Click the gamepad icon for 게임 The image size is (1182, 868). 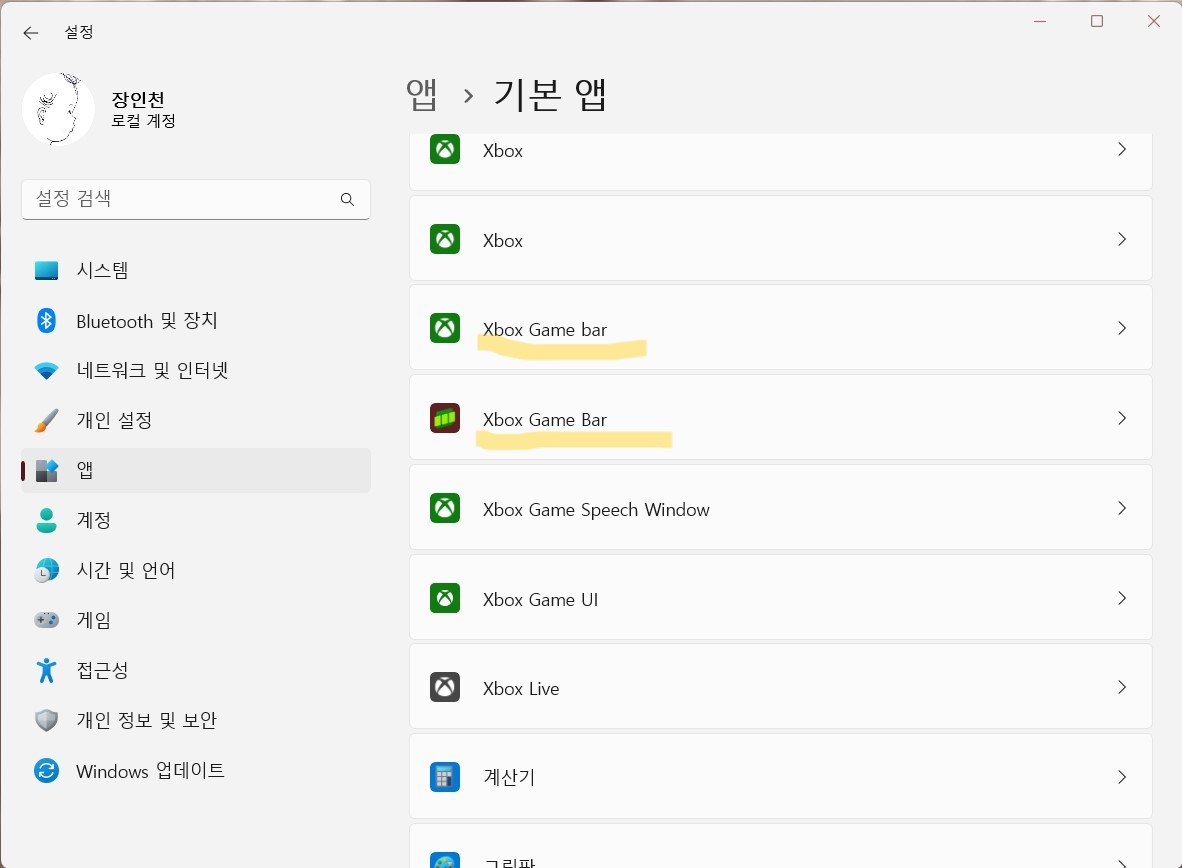point(47,620)
